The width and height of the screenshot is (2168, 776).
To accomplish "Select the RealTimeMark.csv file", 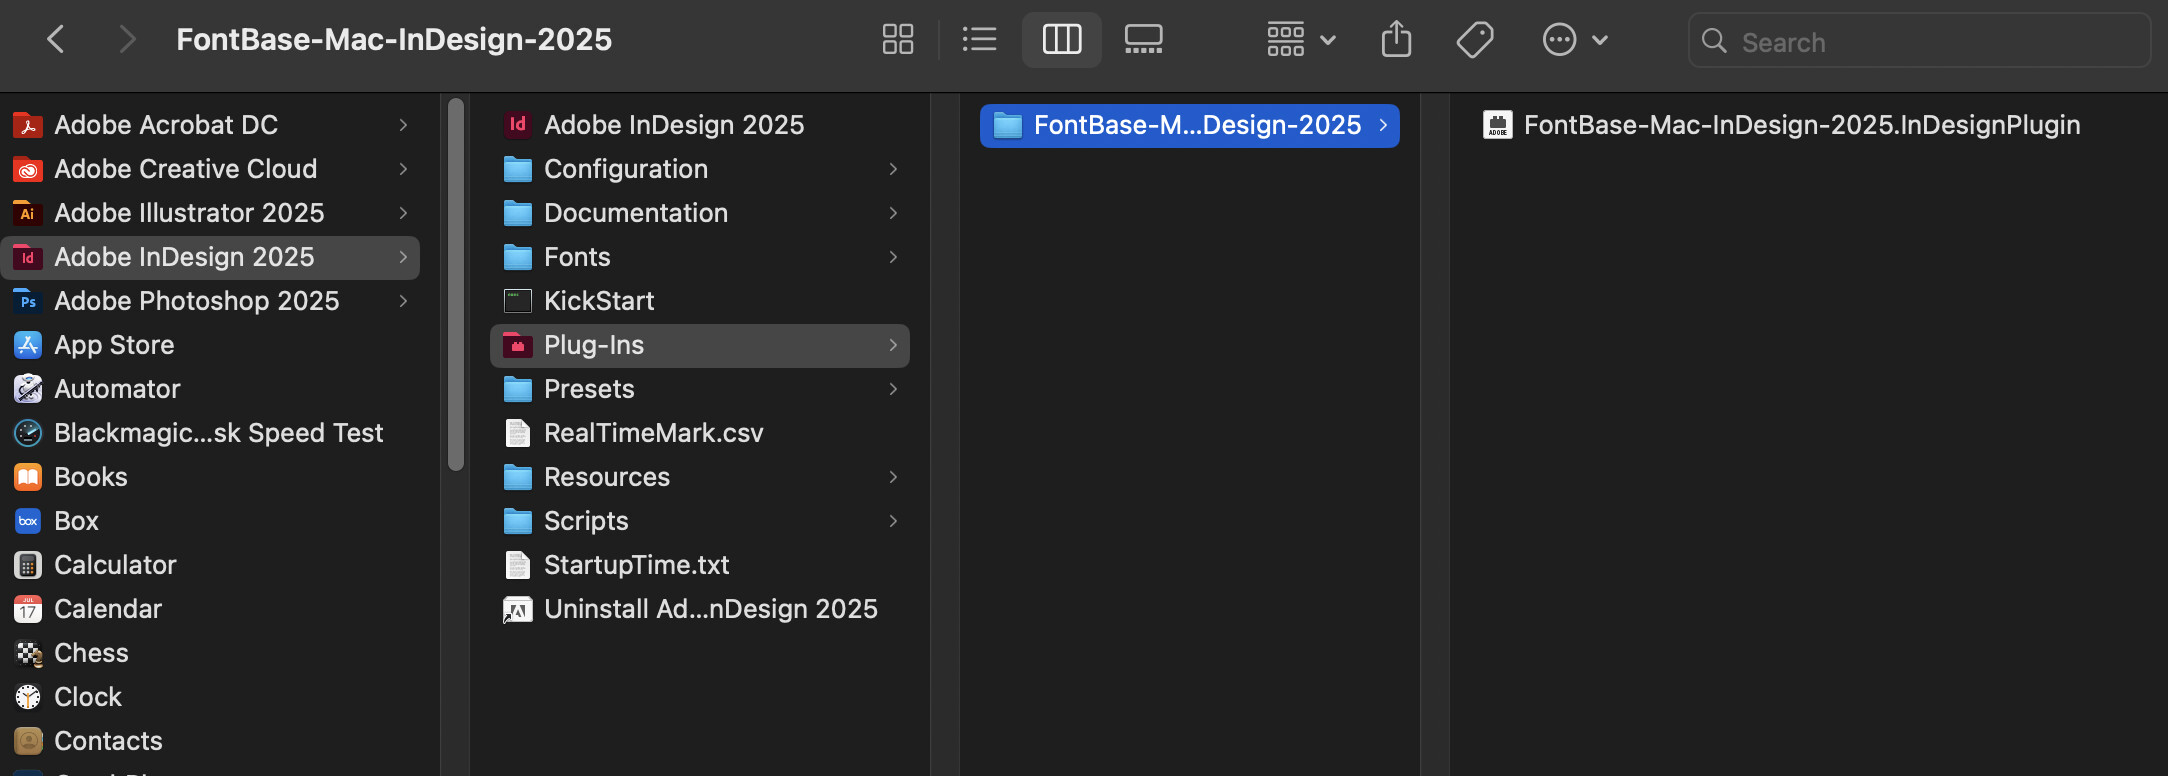I will [x=700, y=433].
